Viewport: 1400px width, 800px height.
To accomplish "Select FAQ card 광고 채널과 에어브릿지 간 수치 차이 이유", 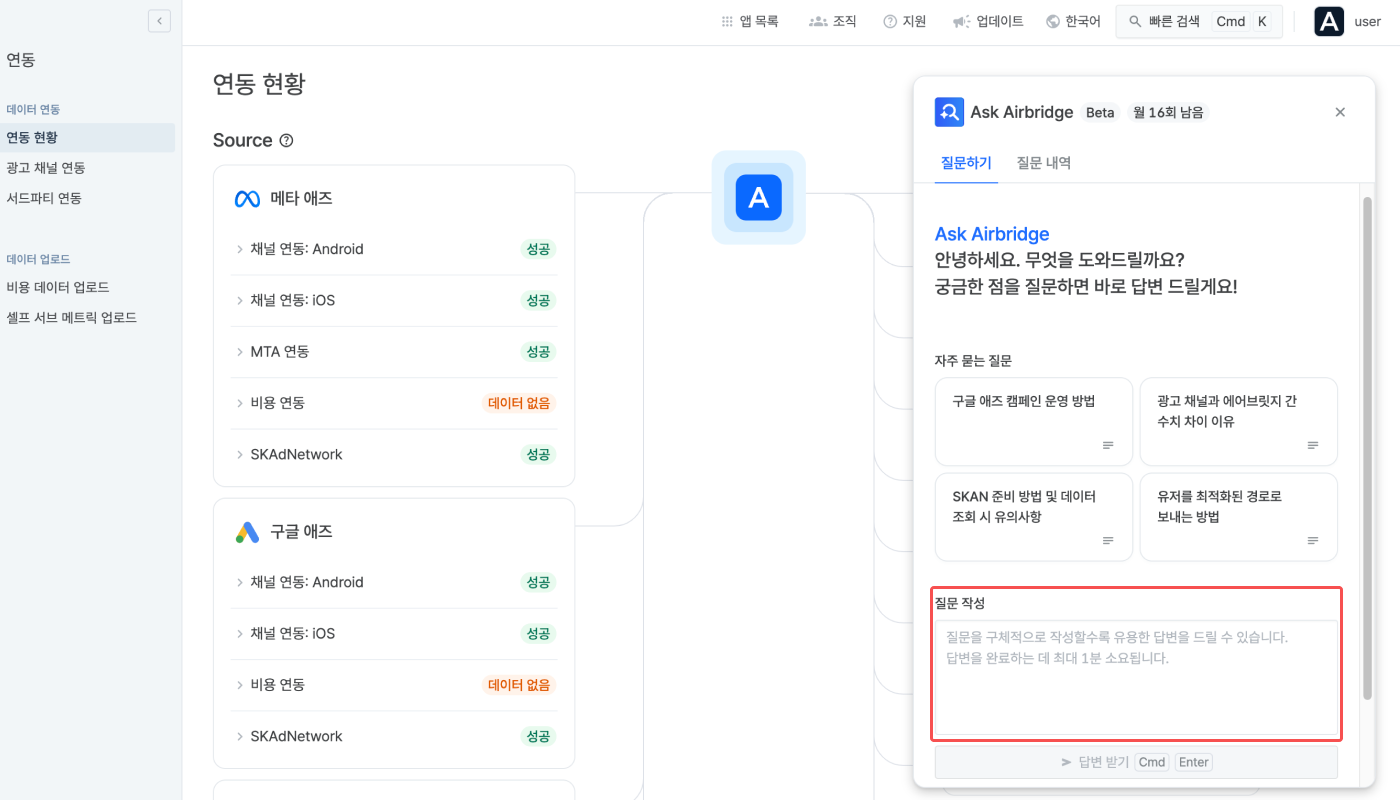I will tap(1239, 421).
